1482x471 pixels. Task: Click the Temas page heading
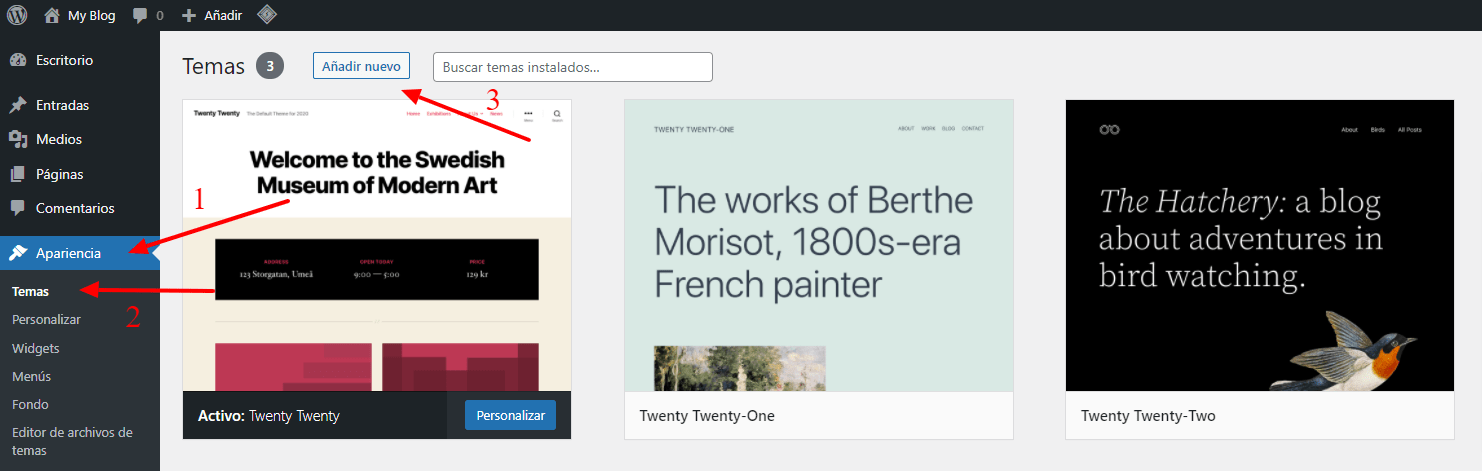(x=214, y=66)
